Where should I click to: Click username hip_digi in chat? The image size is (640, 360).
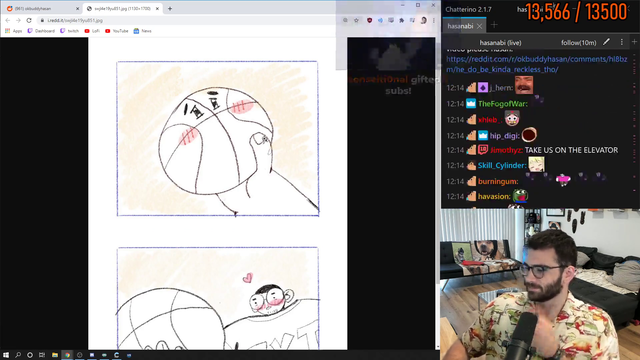pos(504,136)
